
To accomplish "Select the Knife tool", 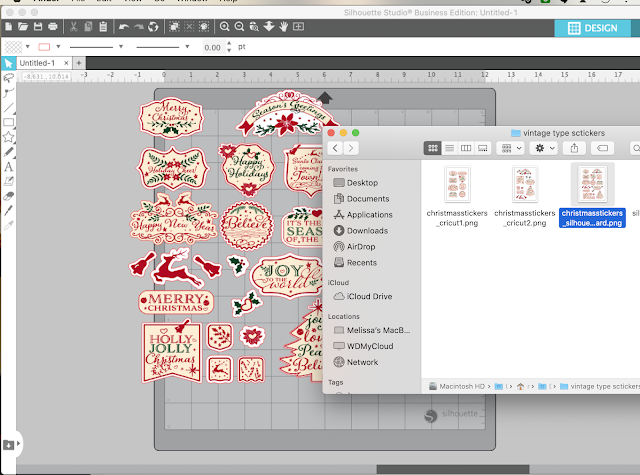I will 8,211.
